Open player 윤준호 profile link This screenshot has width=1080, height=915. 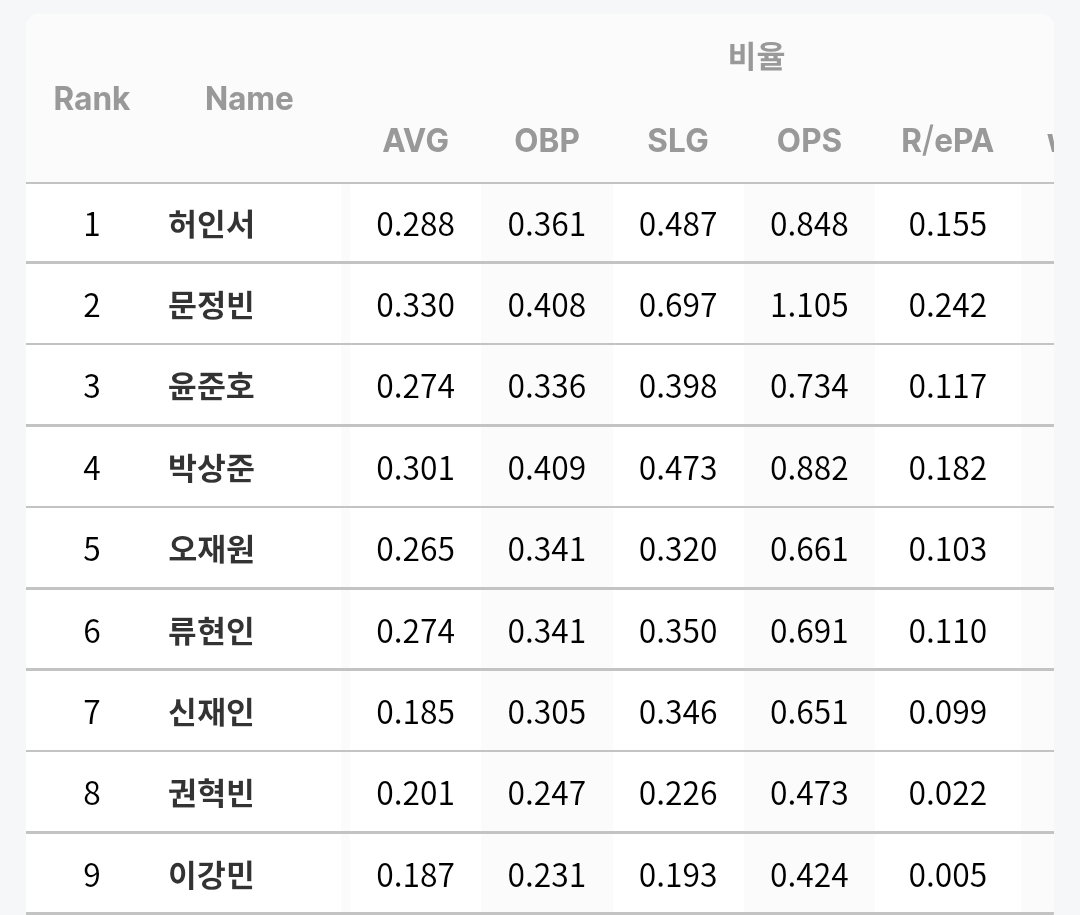point(211,387)
